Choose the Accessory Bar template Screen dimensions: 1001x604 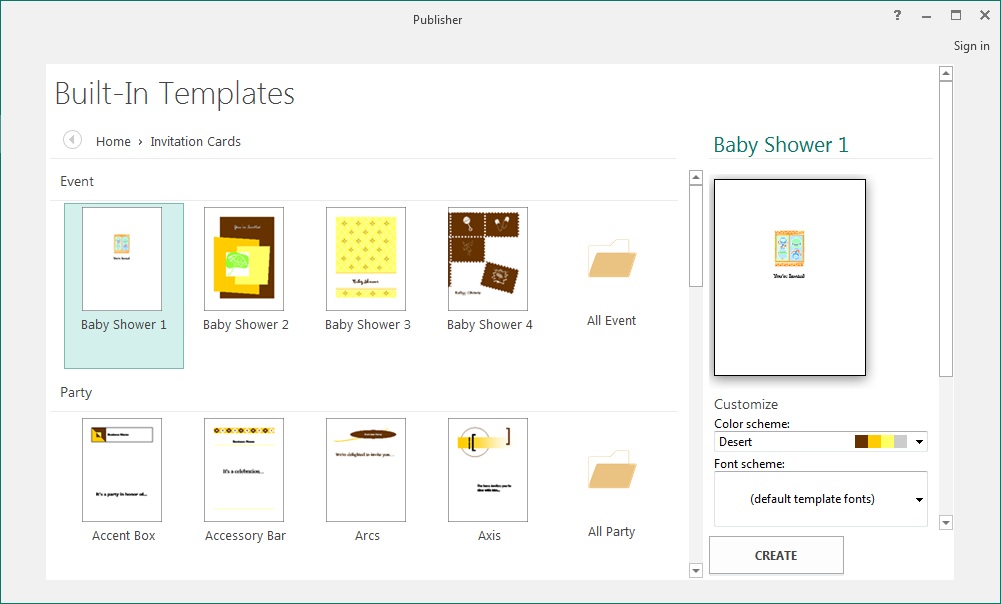tap(245, 481)
